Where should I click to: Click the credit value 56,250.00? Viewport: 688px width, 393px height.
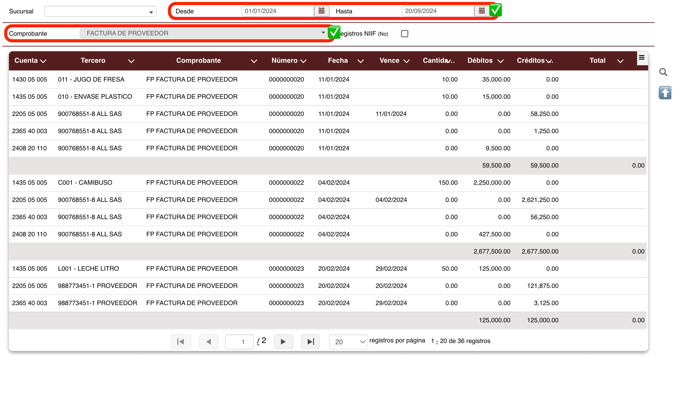point(545,217)
